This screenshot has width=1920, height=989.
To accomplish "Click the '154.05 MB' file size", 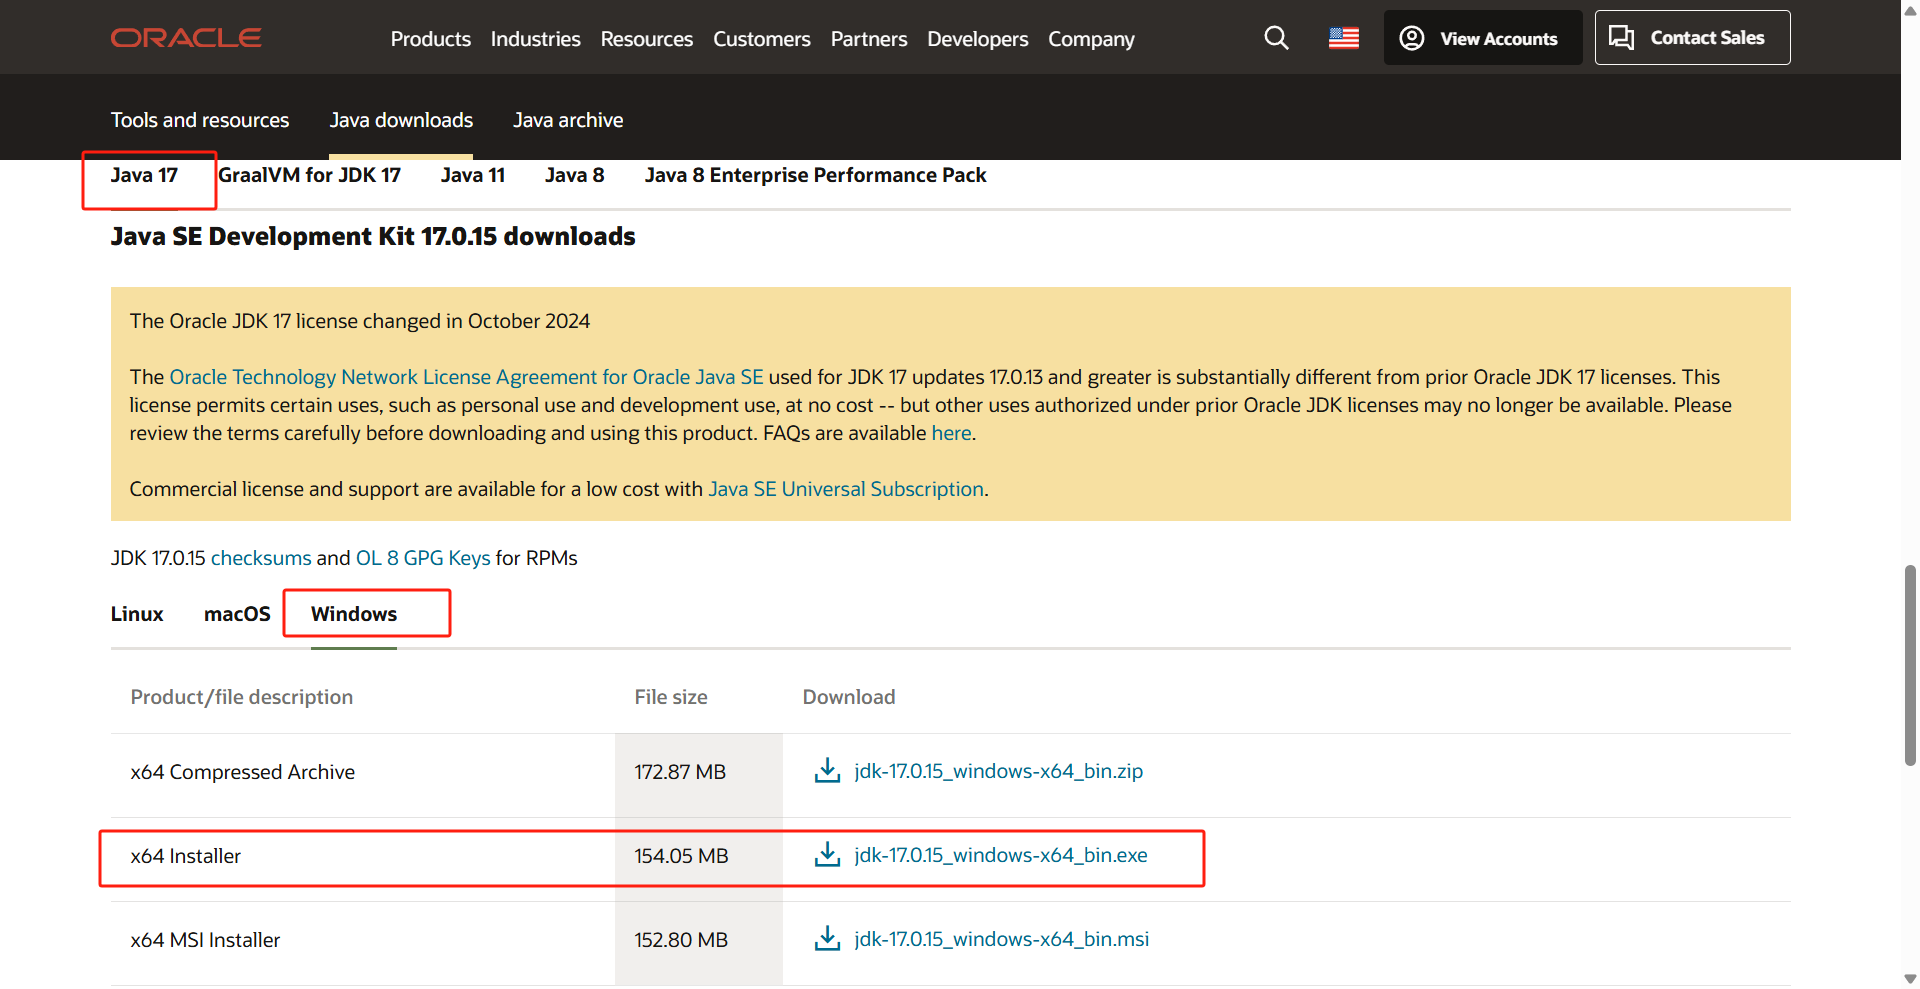I will click(681, 856).
